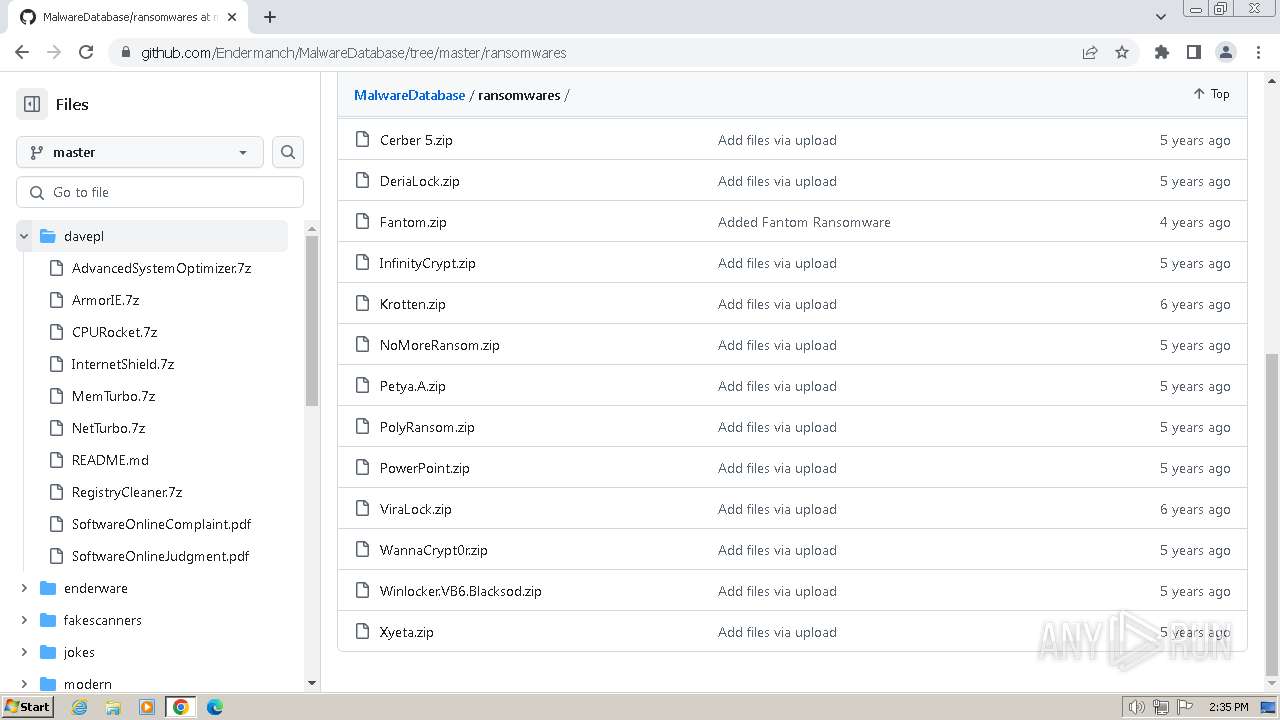Image resolution: width=1280 pixels, height=720 pixels.
Task: Collapse the file tree side panel icon
Action: tap(32, 104)
